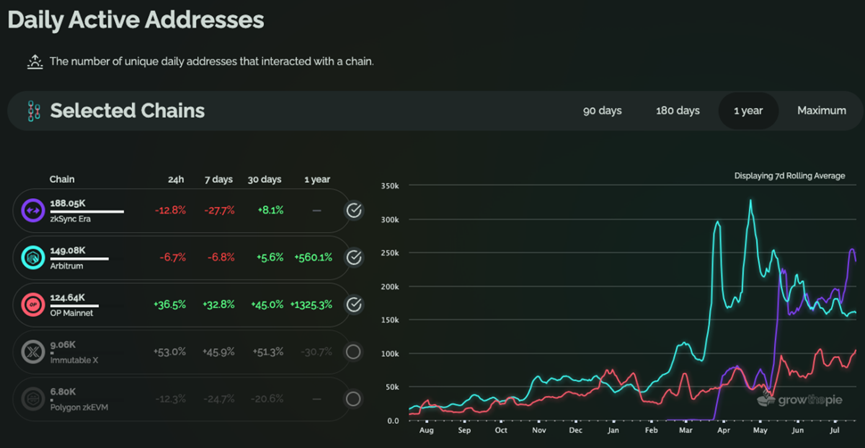Image resolution: width=865 pixels, height=448 pixels.
Task: Select the Maximum timespan option
Action: pyautogui.click(x=821, y=111)
